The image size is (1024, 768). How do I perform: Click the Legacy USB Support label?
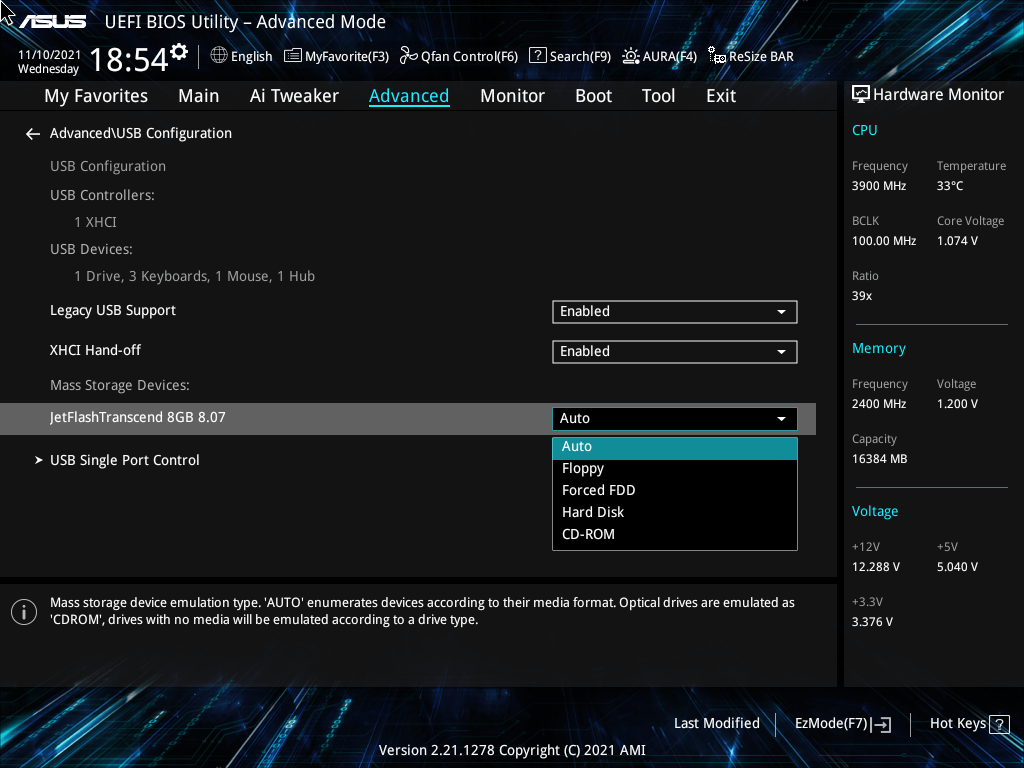(113, 311)
